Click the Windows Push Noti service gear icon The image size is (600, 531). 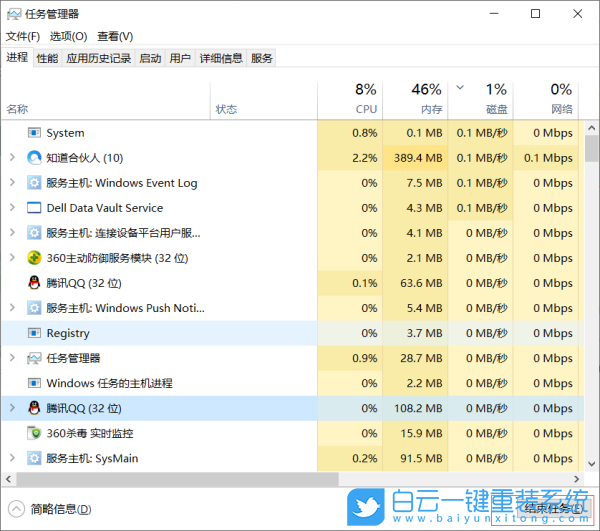[34, 308]
